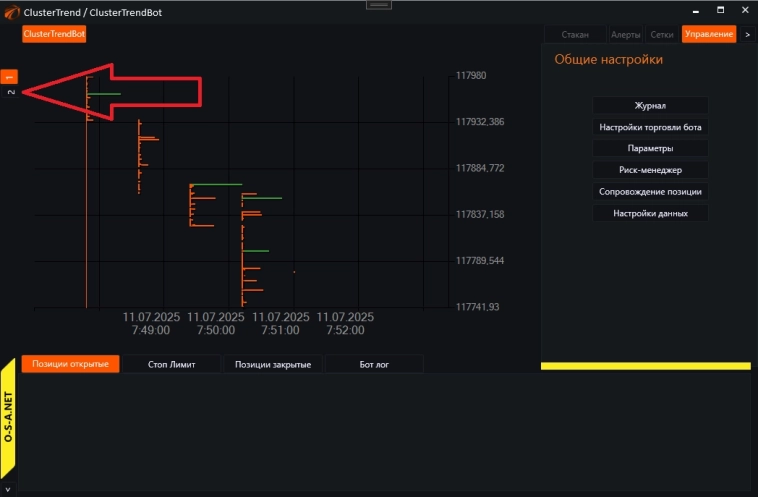
Task: Expand more tabs with the > arrow
Action: coord(747,34)
